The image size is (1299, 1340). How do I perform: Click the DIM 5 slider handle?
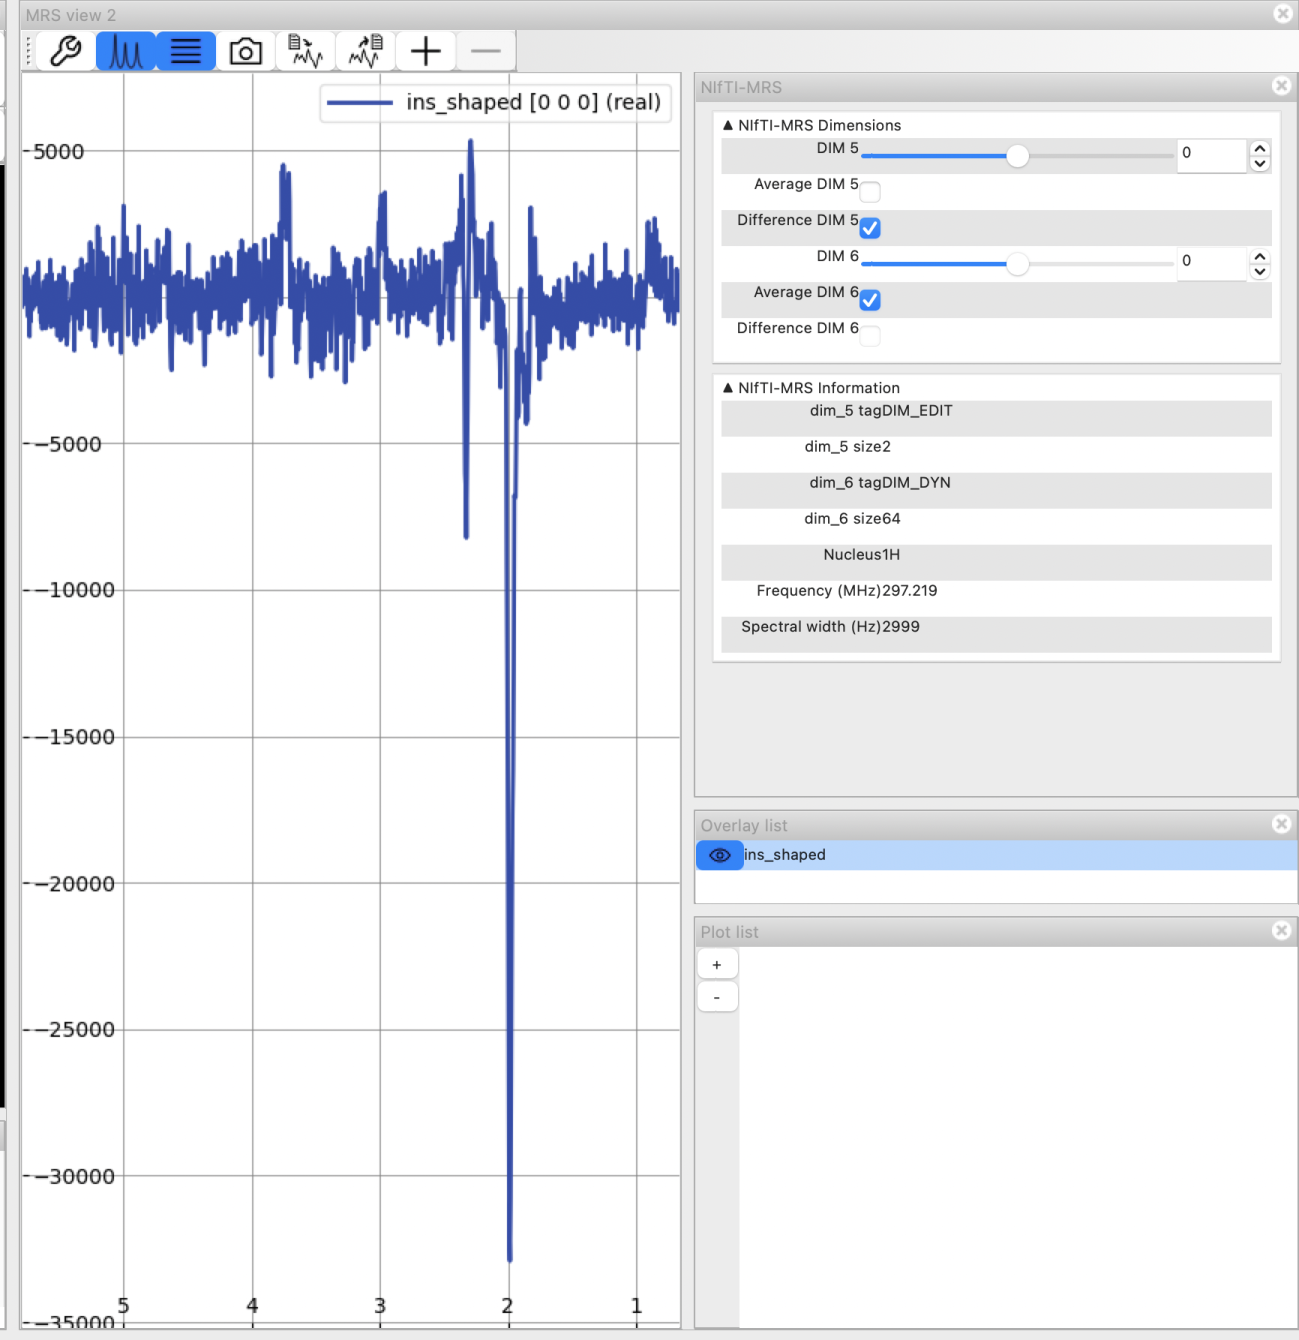coord(1017,156)
